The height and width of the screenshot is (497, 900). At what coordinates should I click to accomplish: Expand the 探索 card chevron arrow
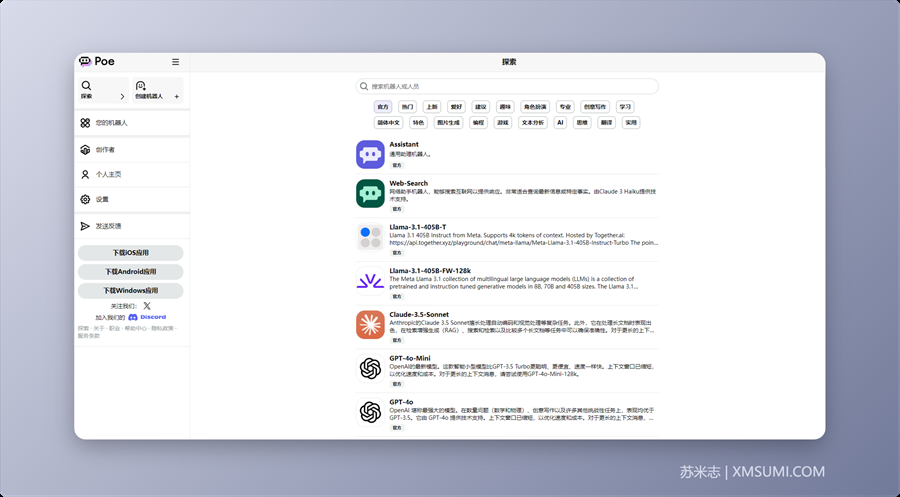pos(122,96)
